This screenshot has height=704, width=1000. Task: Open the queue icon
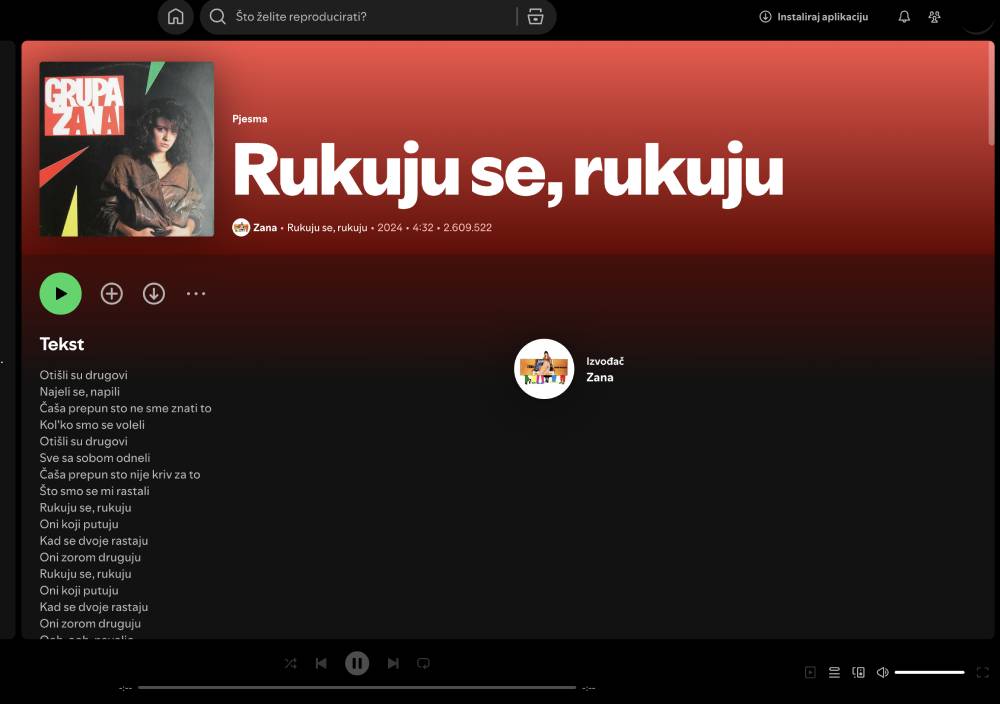(834, 672)
